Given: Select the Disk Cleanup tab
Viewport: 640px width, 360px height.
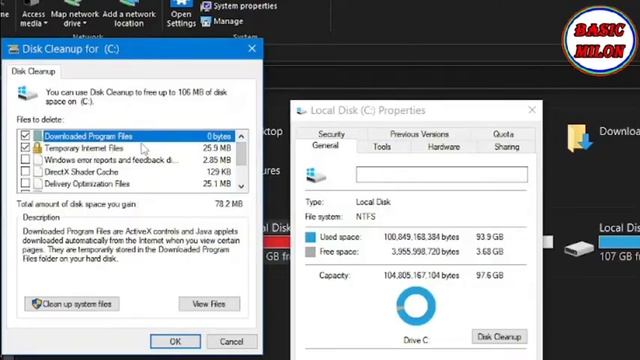Looking at the screenshot, I should [x=33, y=71].
